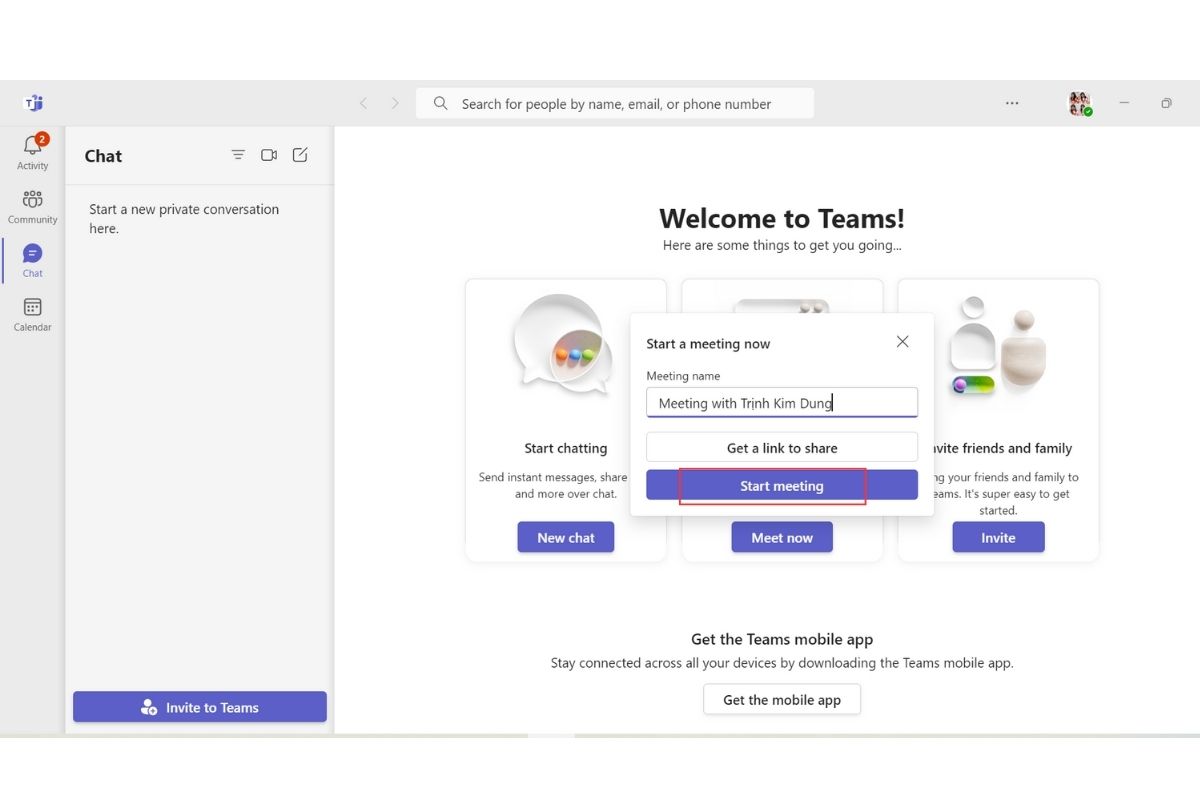Close the Start a meeting now dialog
Image resolution: width=1200 pixels, height=800 pixels.
[903, 342]
